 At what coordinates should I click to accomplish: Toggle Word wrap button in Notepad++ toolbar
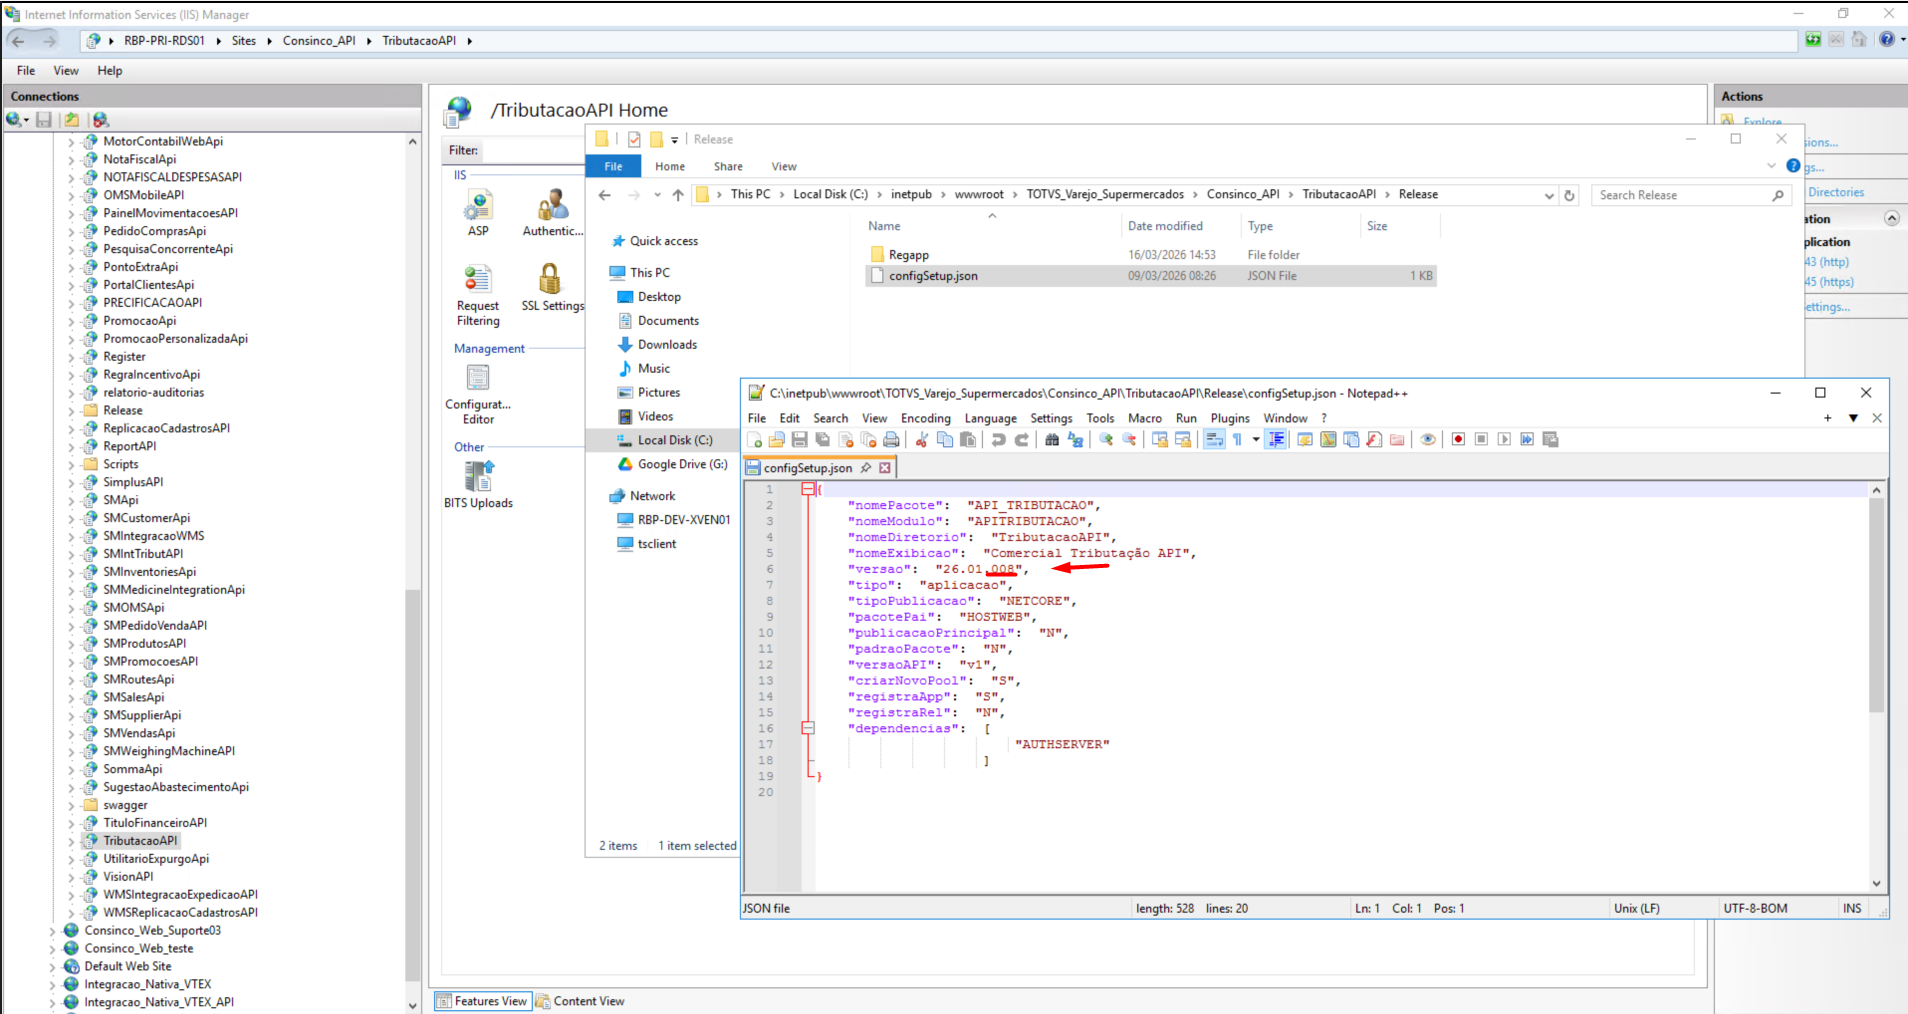1214,440
